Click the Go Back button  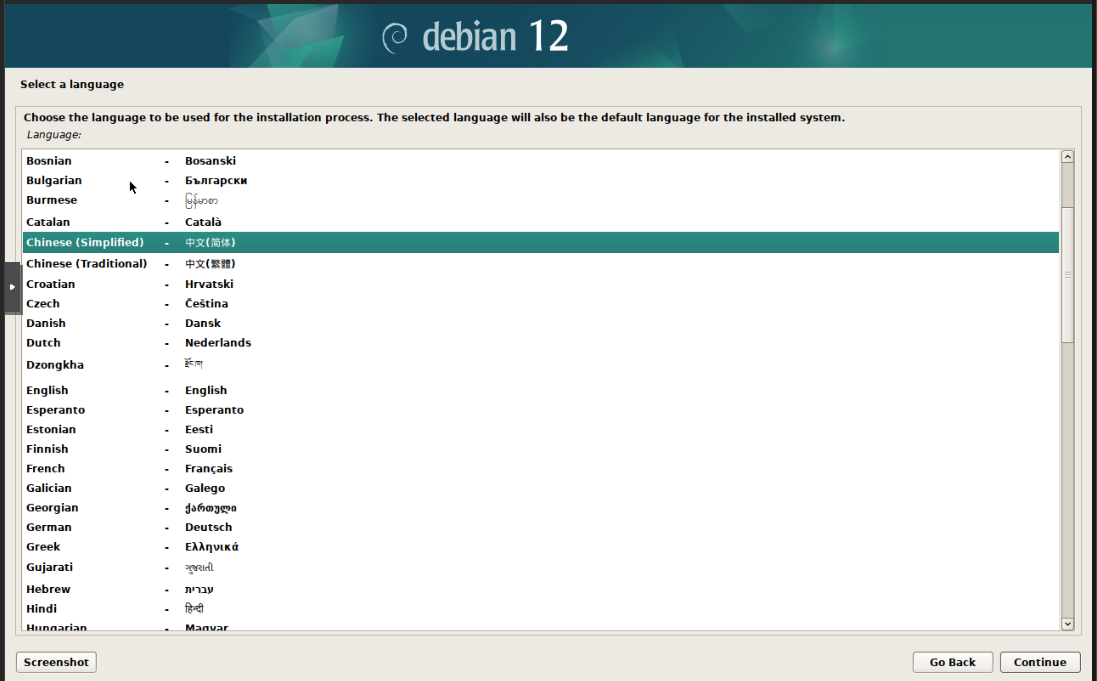tap(952, 662)
